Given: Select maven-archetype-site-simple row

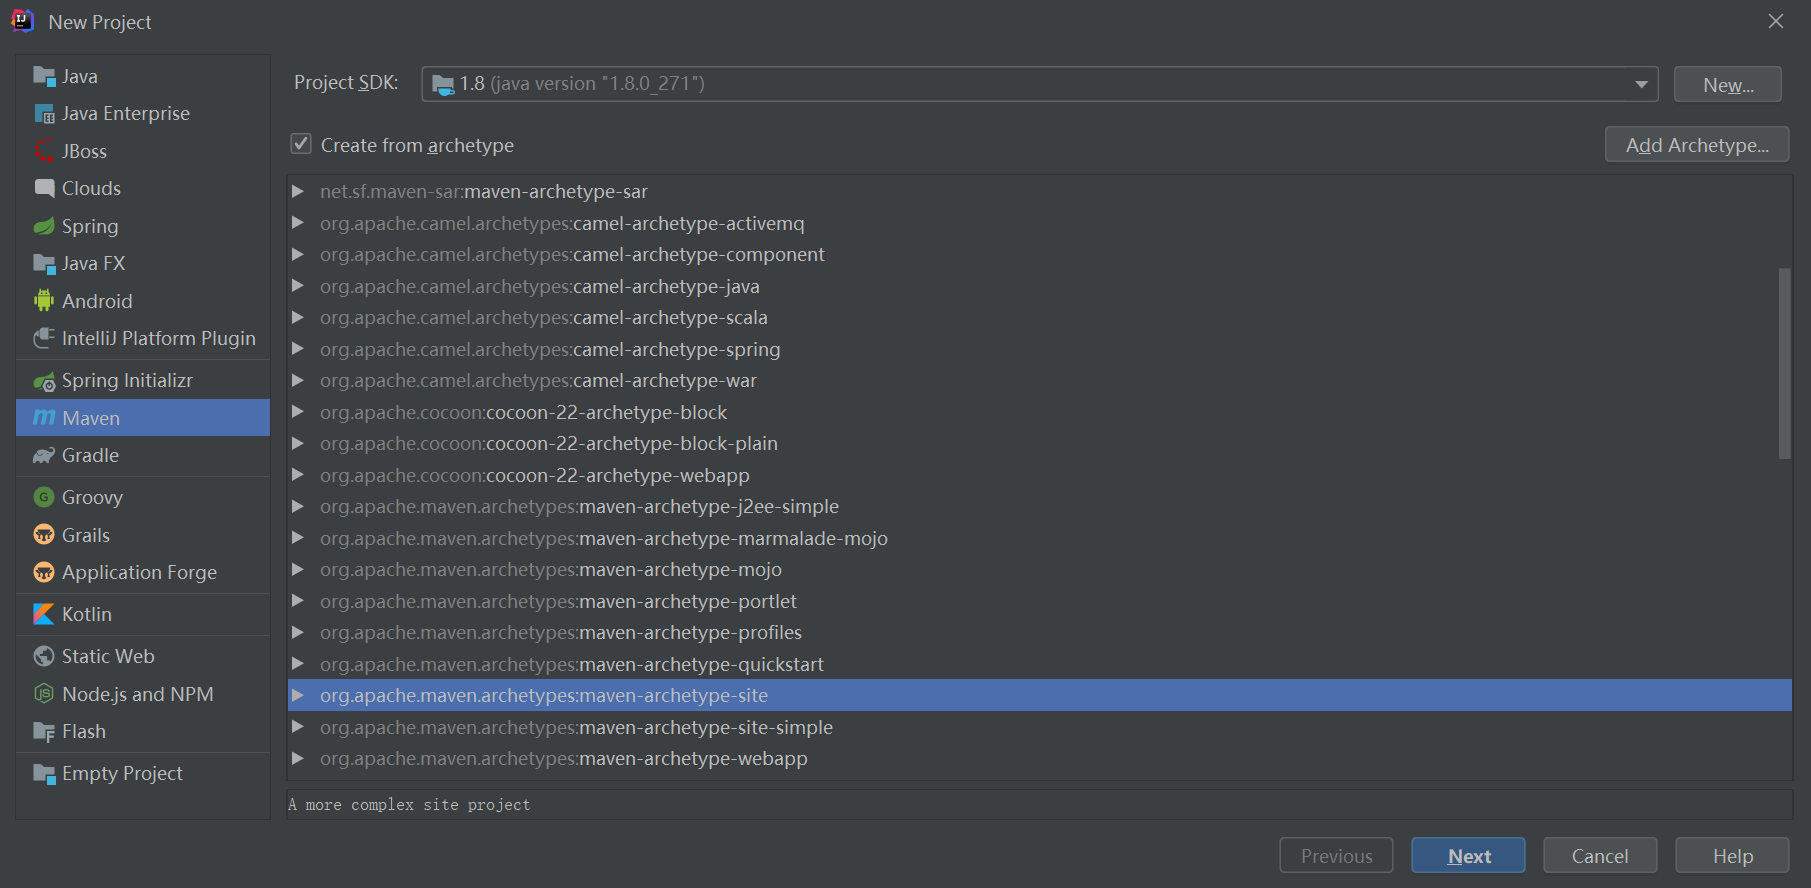Looking at the screenshot, I should [x=1040, y=727].
